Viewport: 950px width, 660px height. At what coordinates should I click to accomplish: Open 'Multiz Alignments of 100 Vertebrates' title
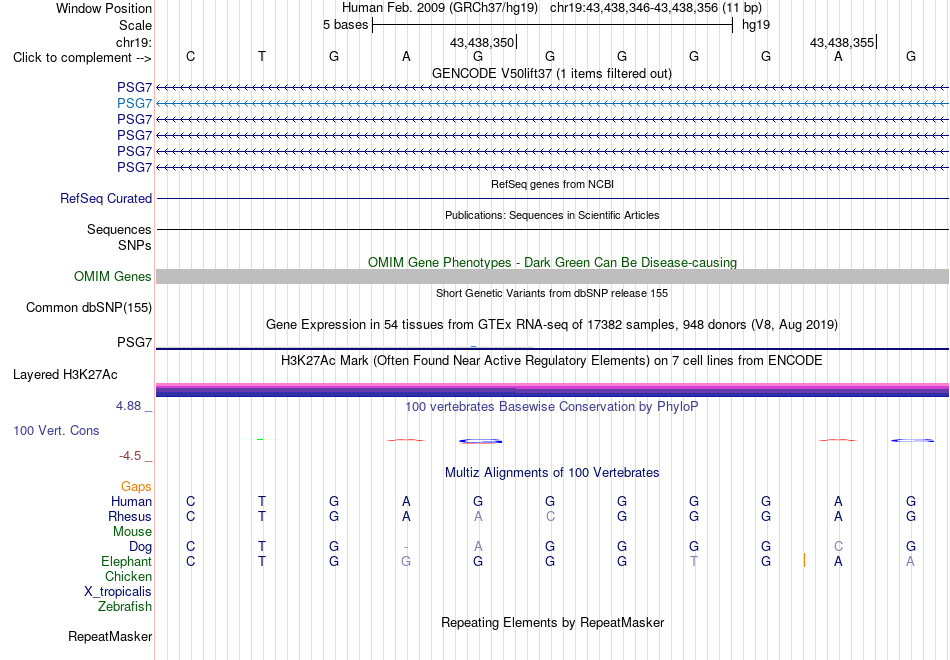click(552, 473)
